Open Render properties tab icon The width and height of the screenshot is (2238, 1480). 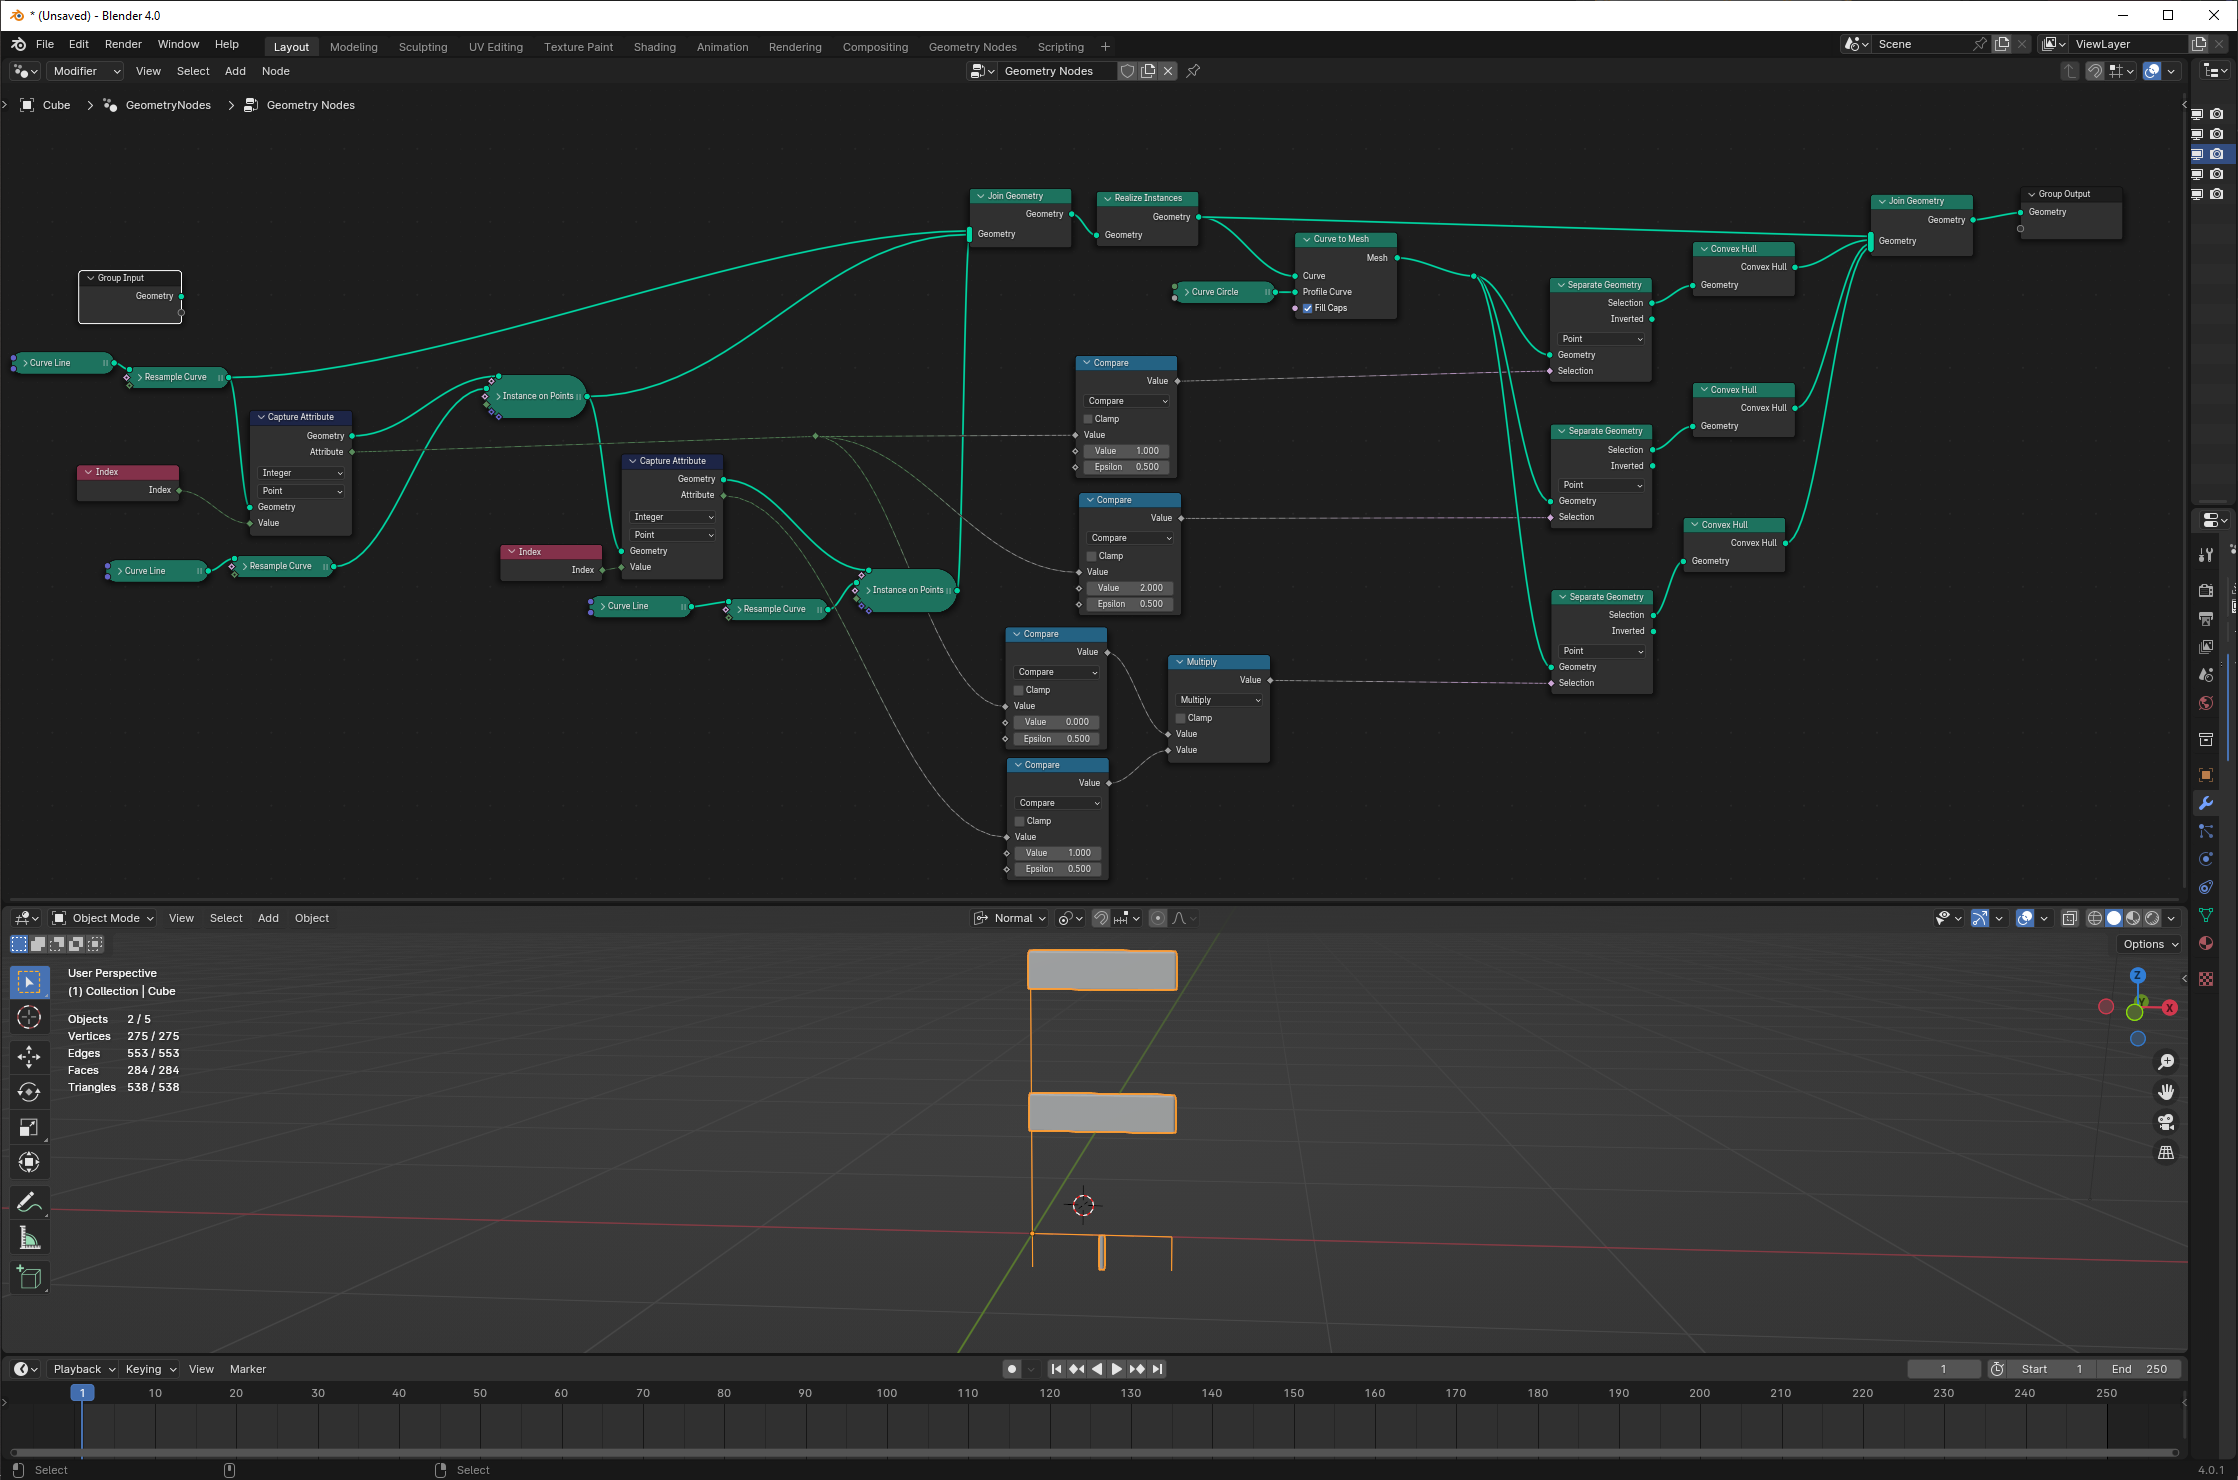tap(2206, 591)
